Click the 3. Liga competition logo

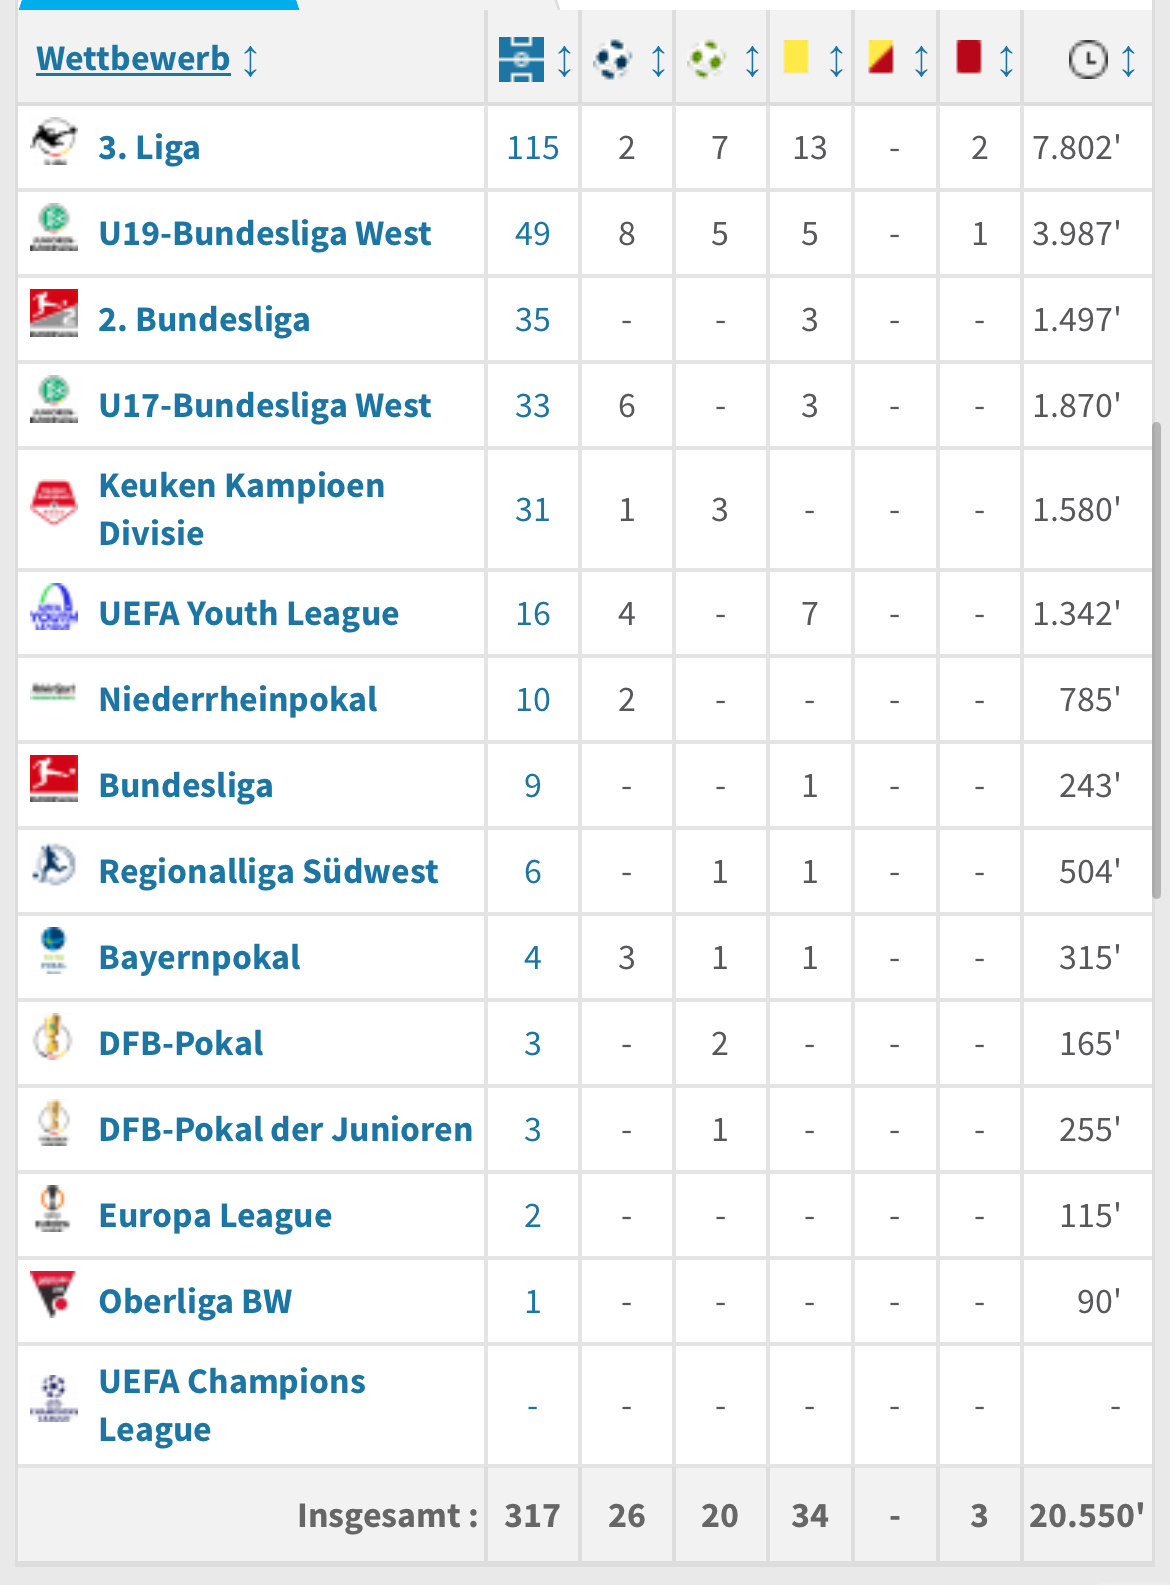point(54,143)
